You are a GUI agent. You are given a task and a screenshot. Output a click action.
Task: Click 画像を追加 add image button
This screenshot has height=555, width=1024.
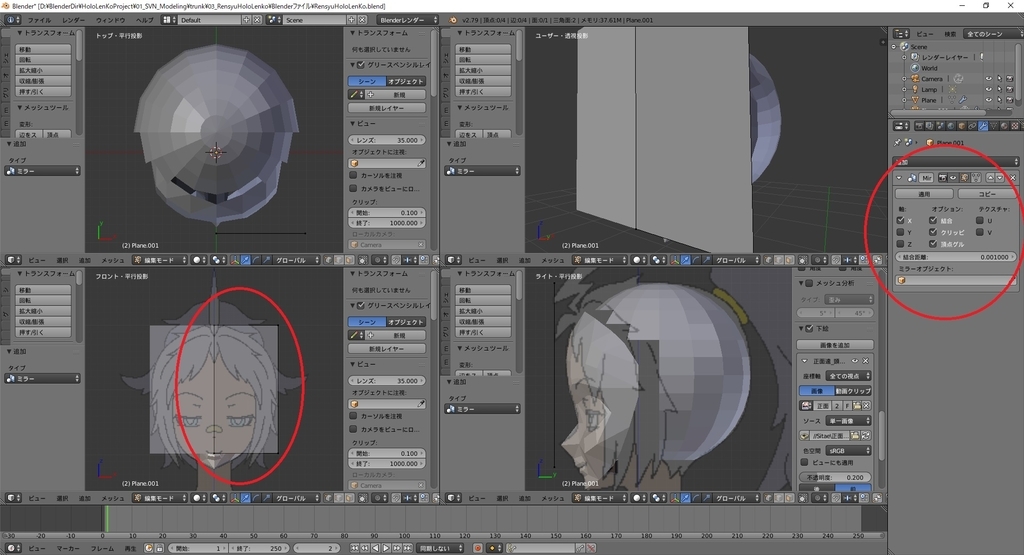(835, 345)
